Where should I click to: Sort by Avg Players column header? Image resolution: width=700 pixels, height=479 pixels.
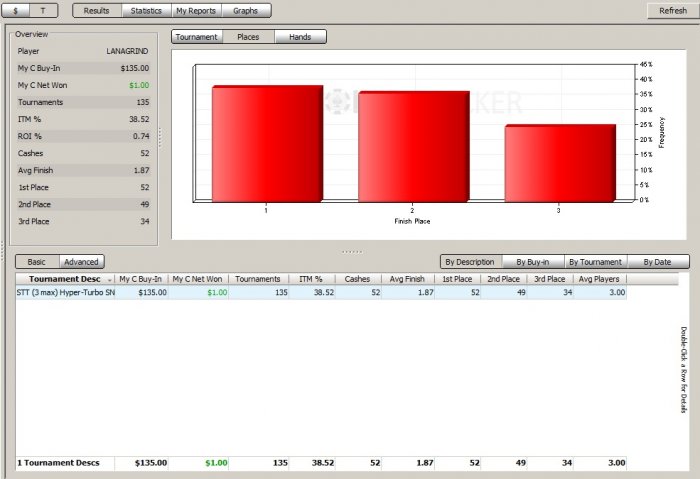(x=600, y=279)
